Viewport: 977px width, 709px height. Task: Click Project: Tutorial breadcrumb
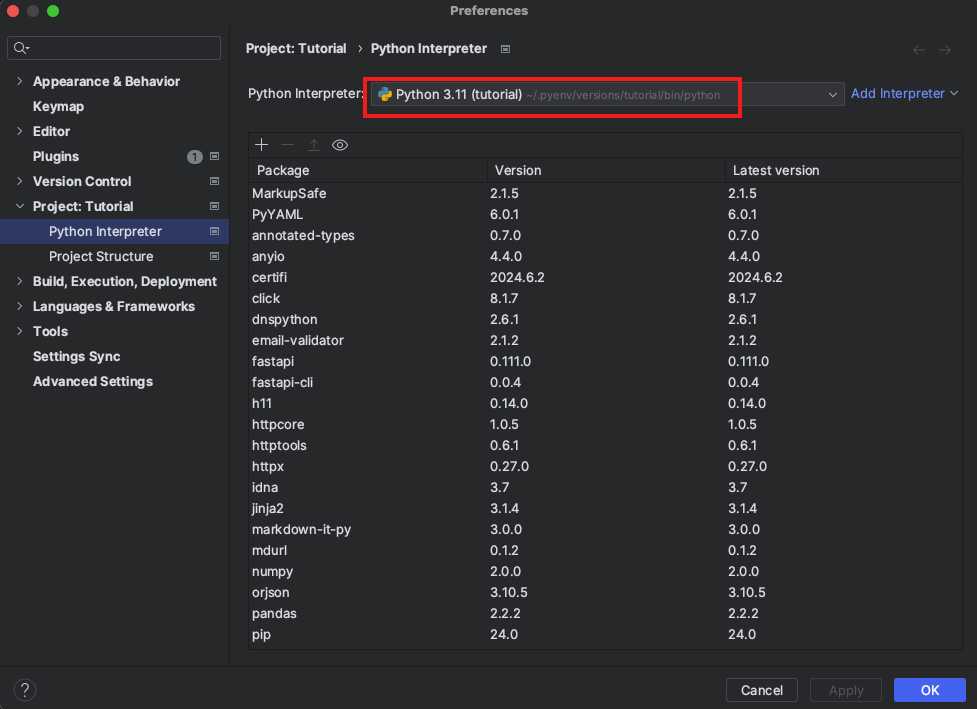[296, 49]
